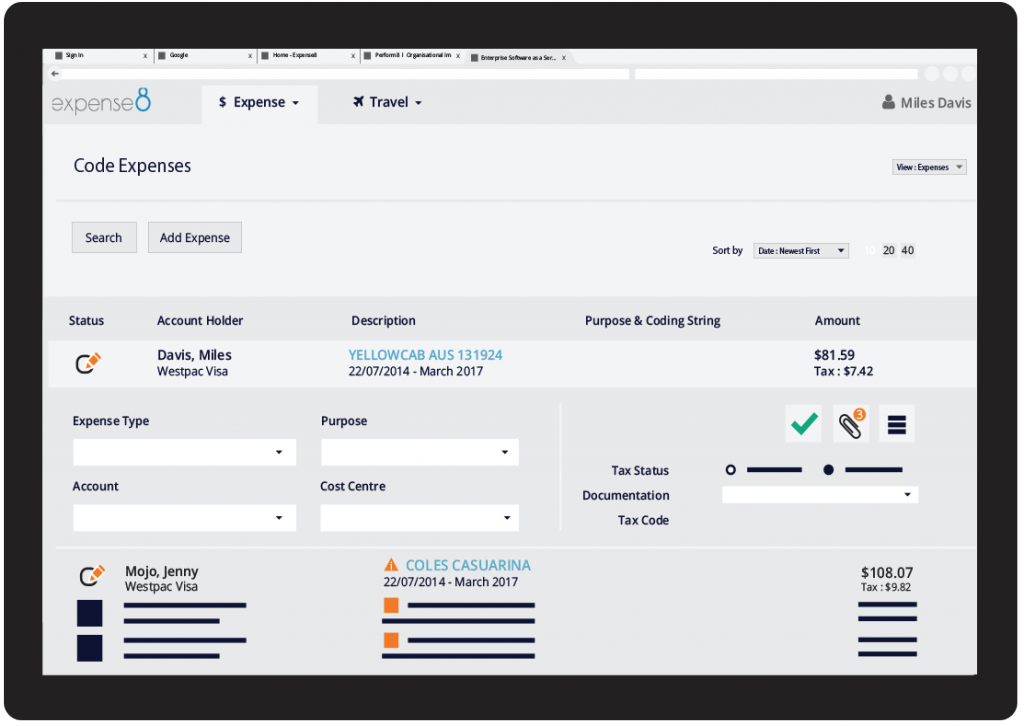Switch to the Expense tab
This screenshot has width=1024, height=726.
259,103
